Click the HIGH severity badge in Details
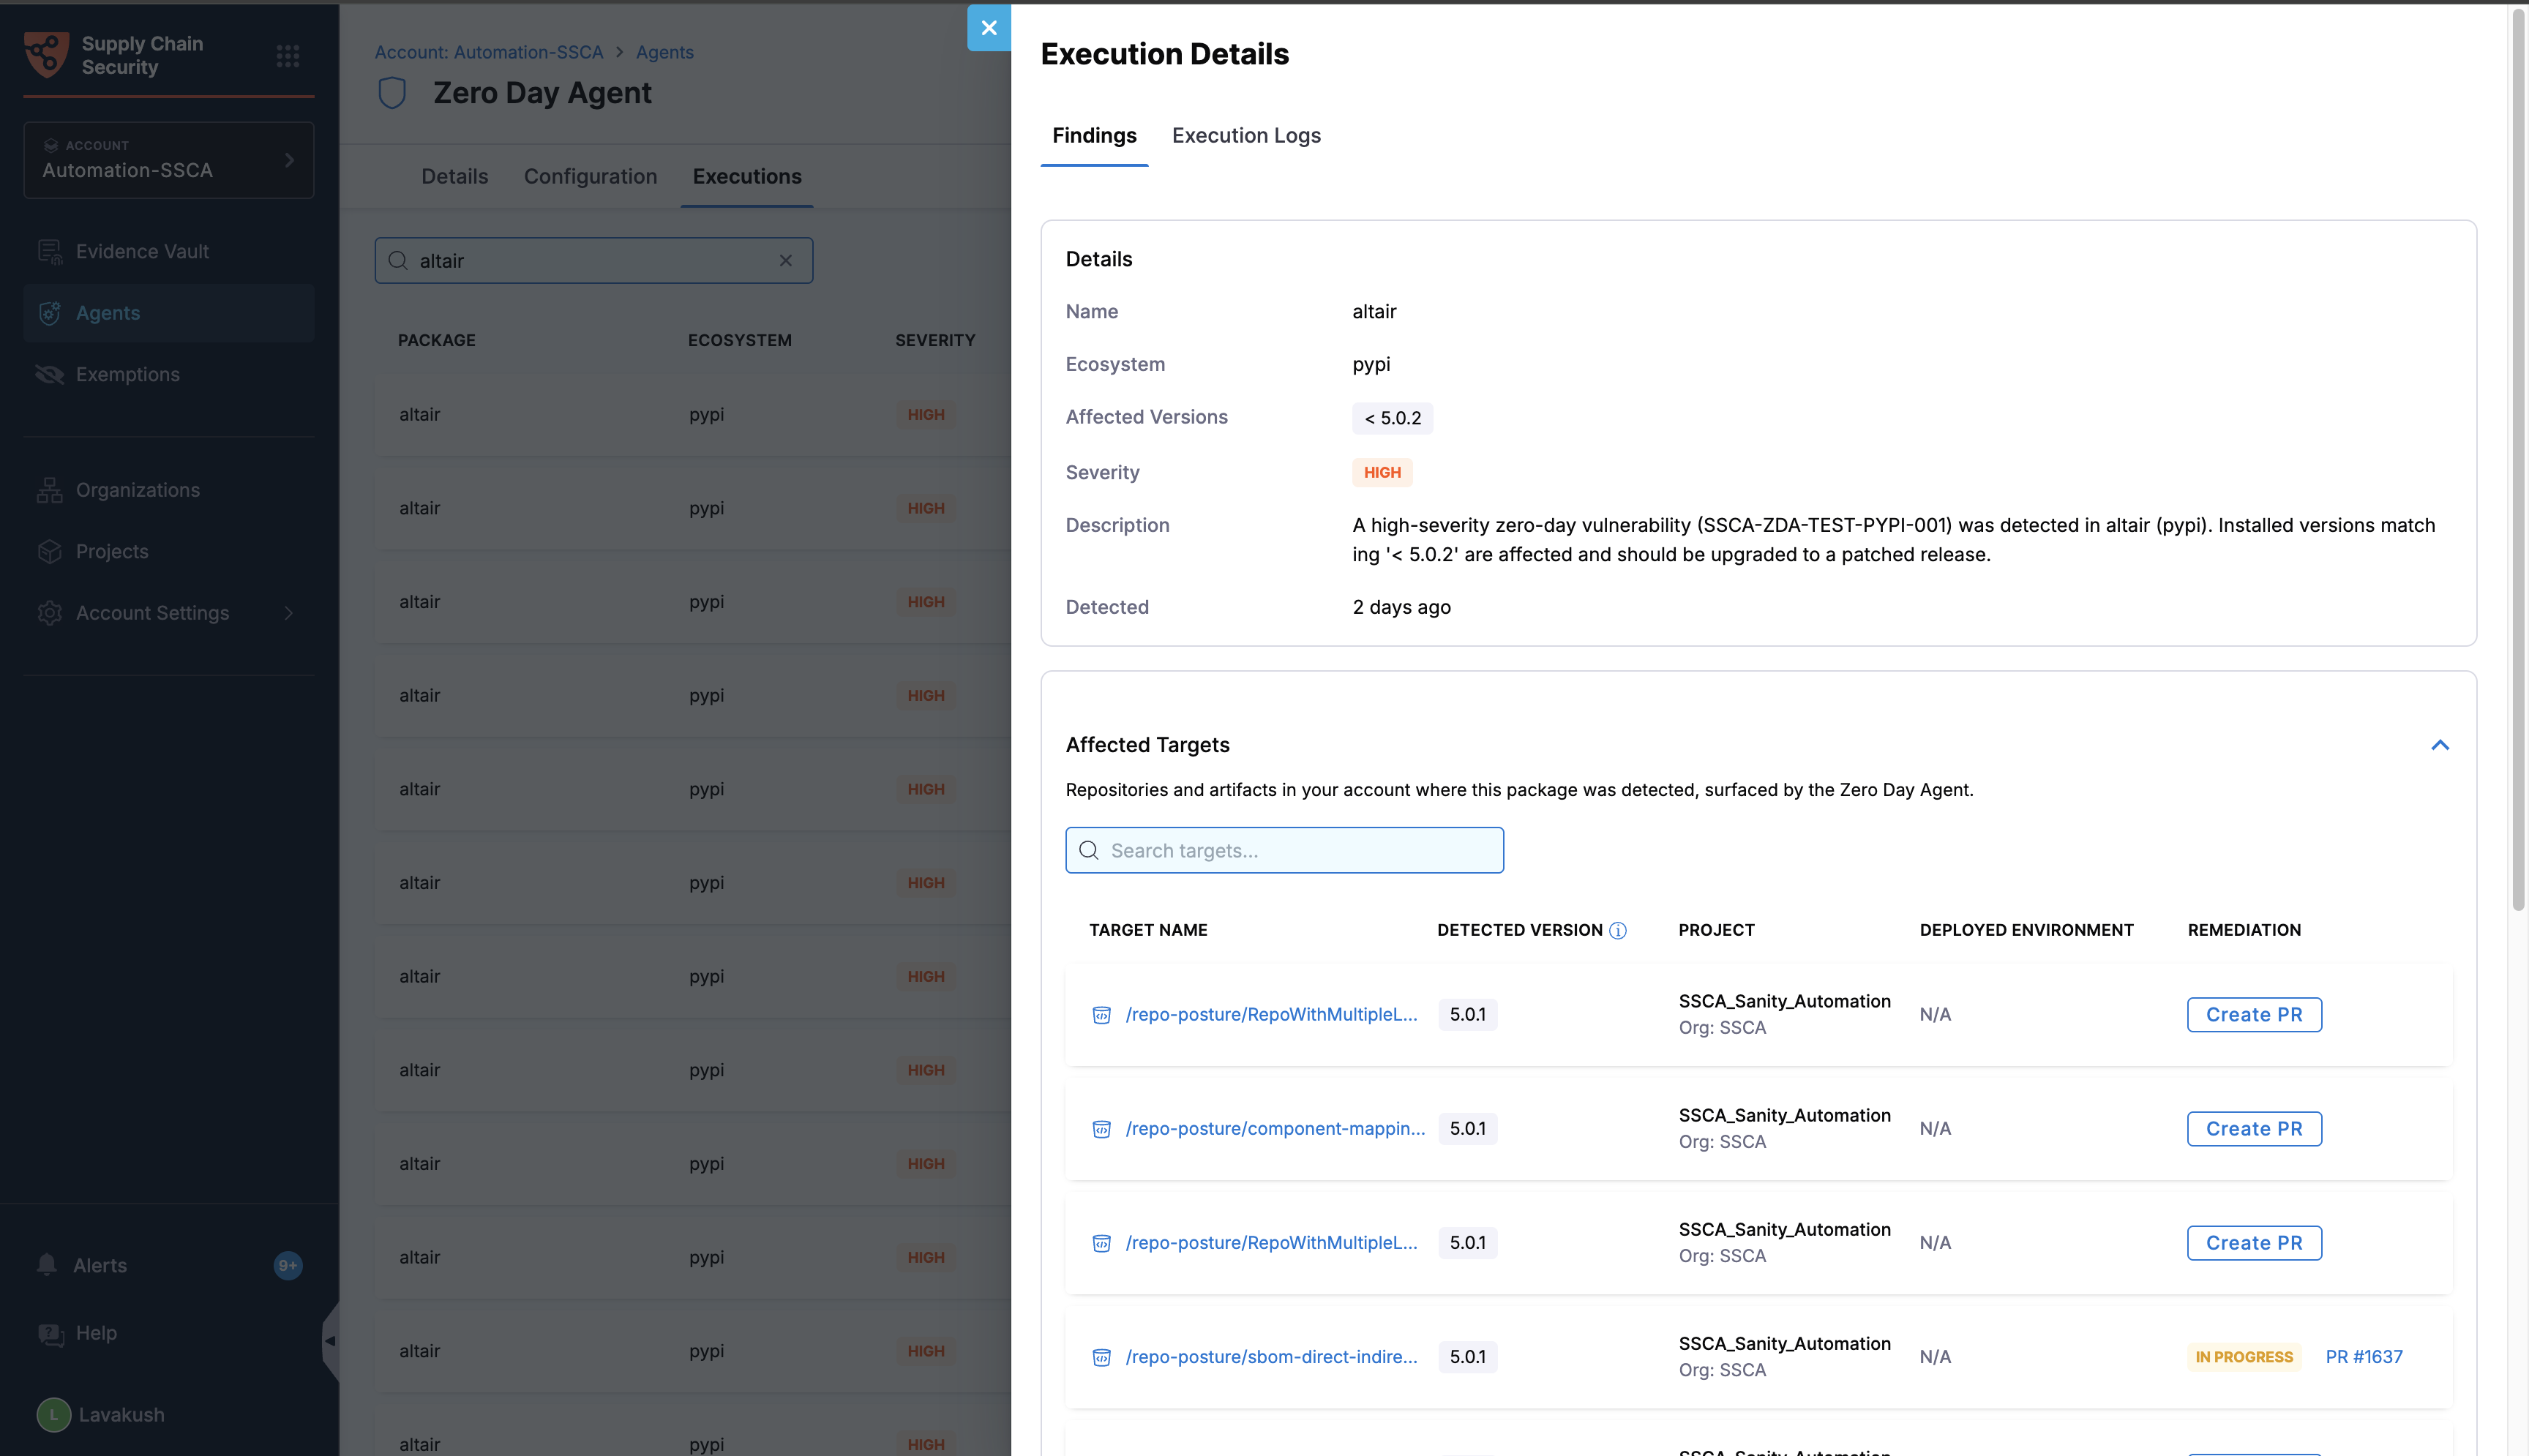 (1382, 472)
